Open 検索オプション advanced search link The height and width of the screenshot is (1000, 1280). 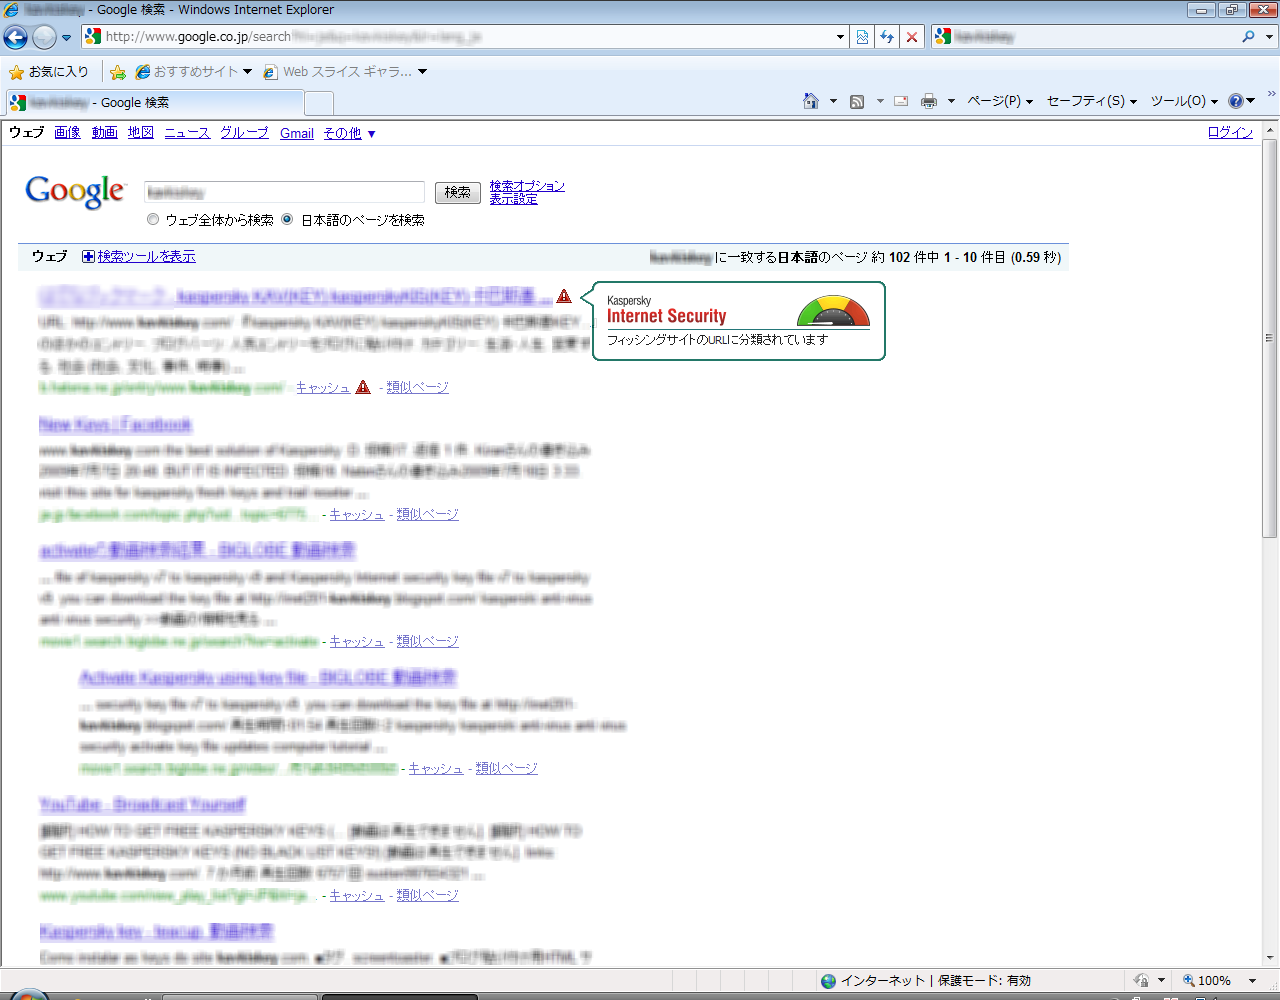click(527, 186)
